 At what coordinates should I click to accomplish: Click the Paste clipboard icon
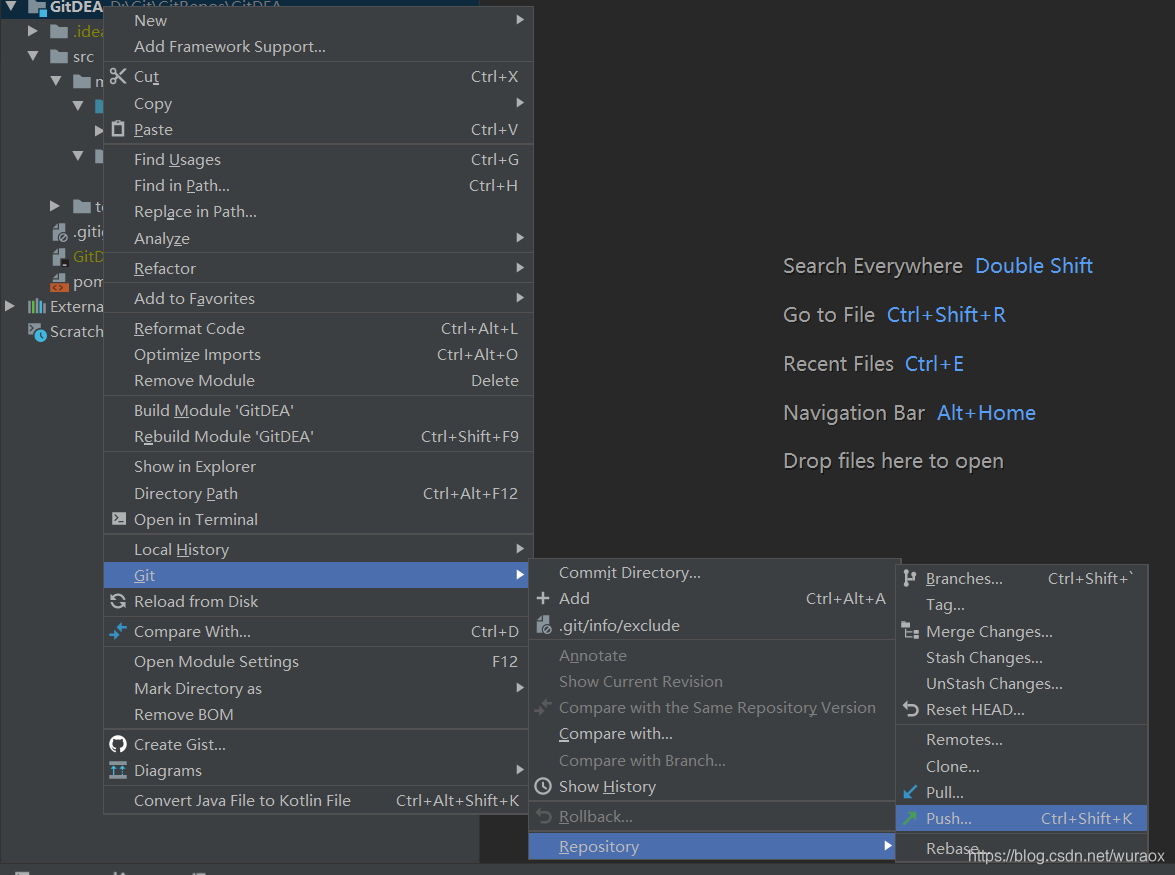click(118, 129)
